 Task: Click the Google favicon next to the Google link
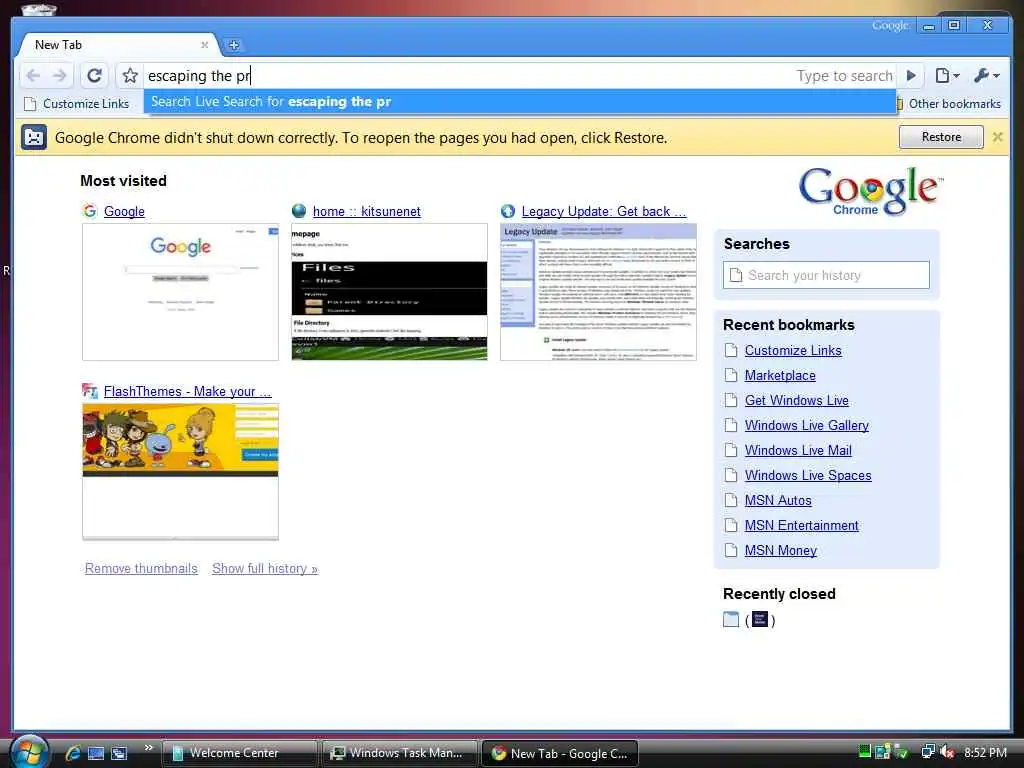(90, 211)
